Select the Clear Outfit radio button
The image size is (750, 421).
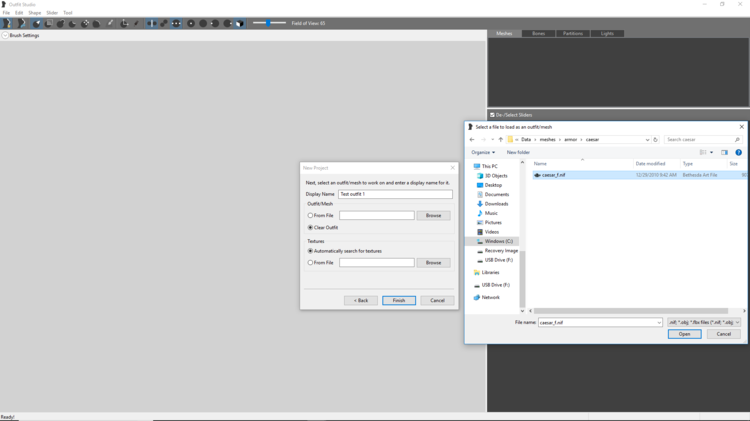310,228
